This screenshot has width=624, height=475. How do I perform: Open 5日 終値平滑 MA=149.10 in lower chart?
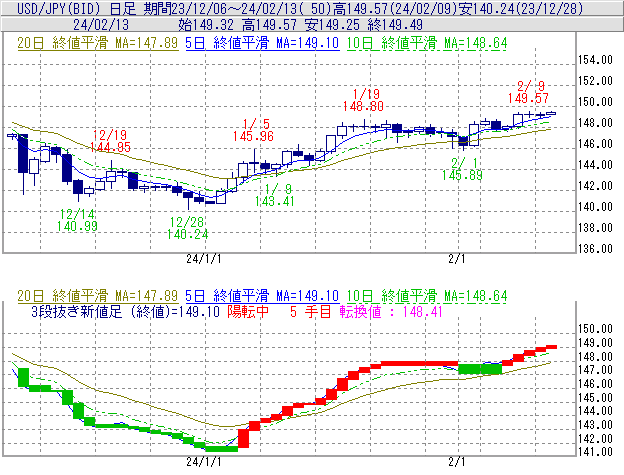[x=262, y=296]
